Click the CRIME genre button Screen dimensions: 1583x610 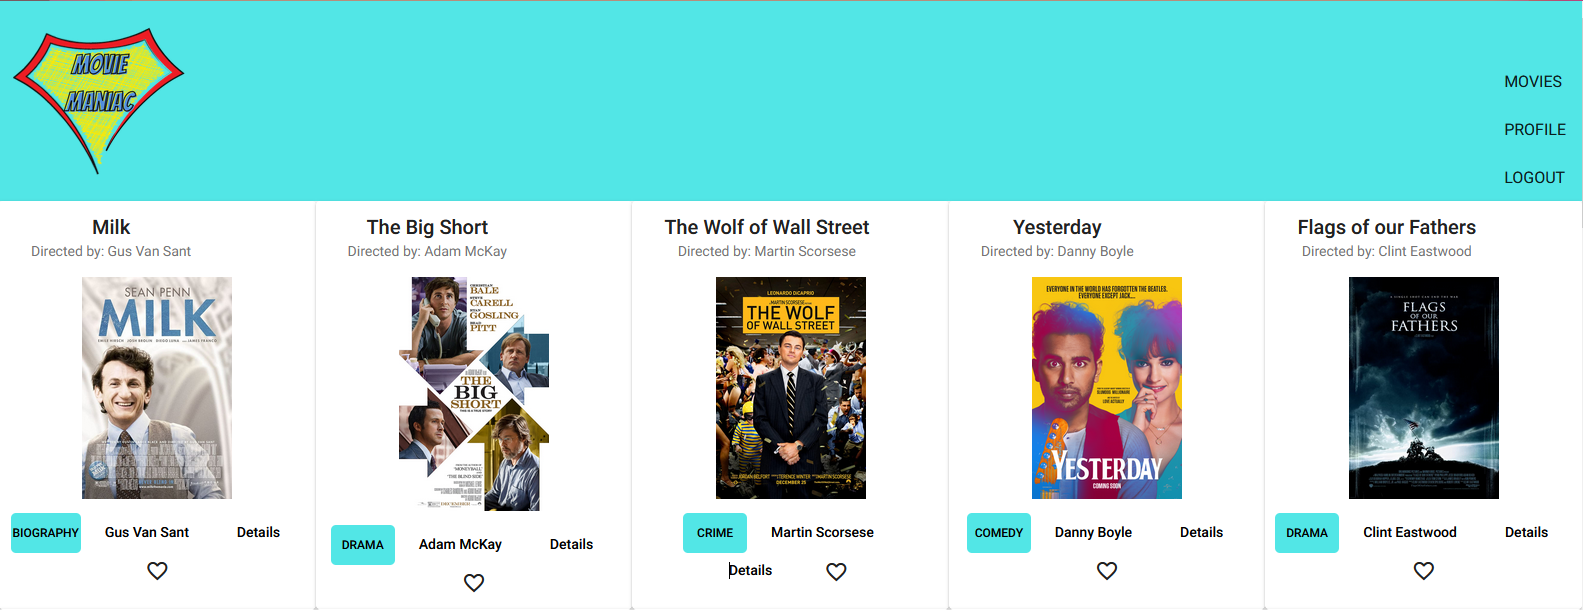click(715, 533)
